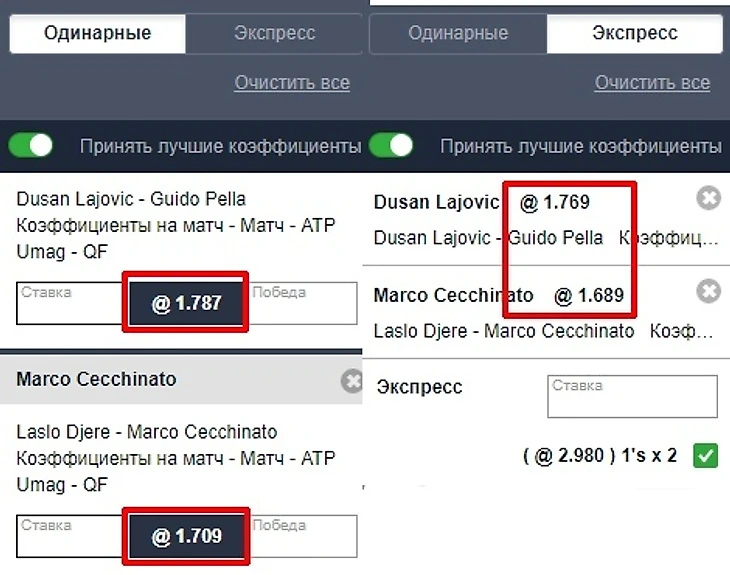Click the Marco Cecchinato header bar
The height and width of the screenshot is (575, 730).
tap(170, 379)
